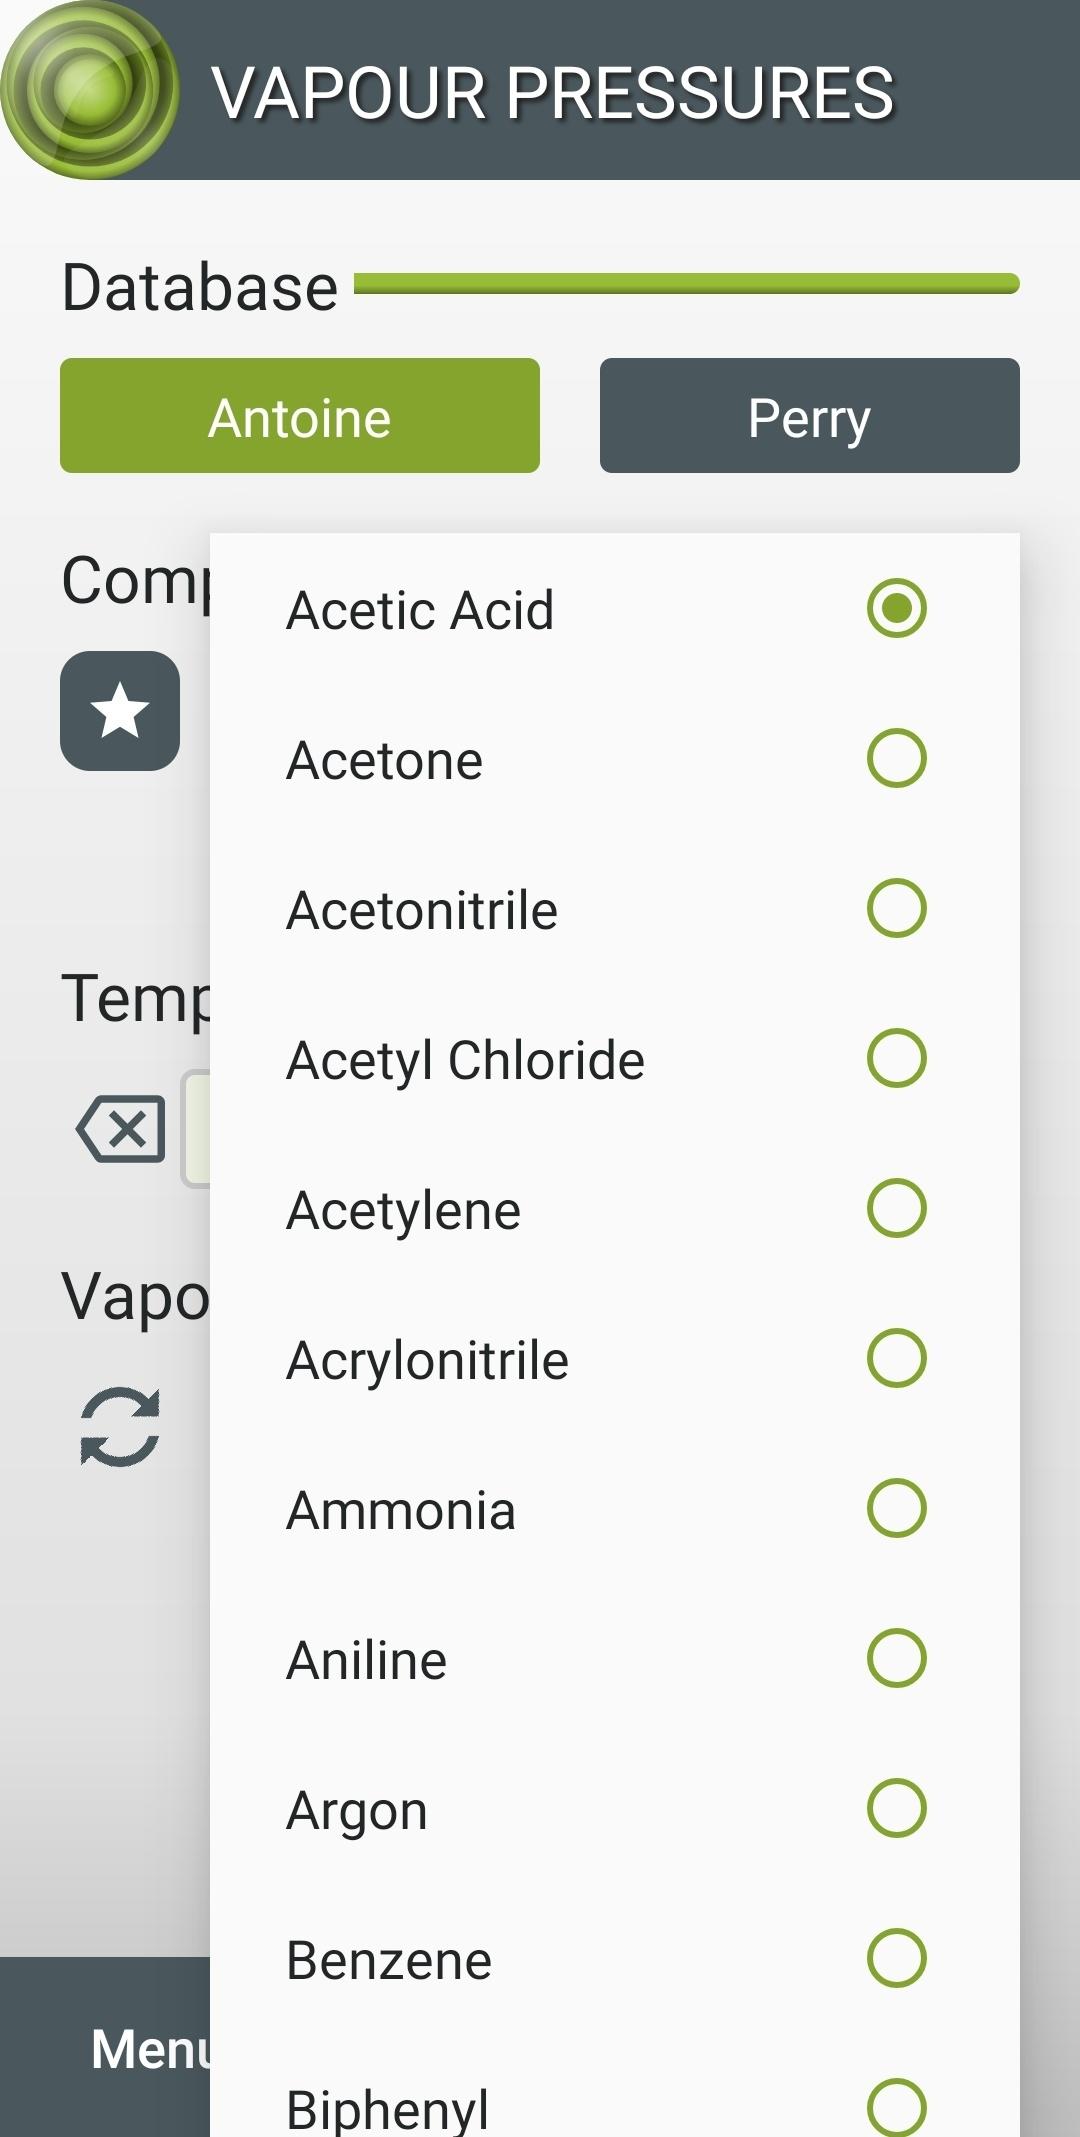Open the Menu at bottom bar
The image size is (1080, 2137).
tap(150, 2048)
